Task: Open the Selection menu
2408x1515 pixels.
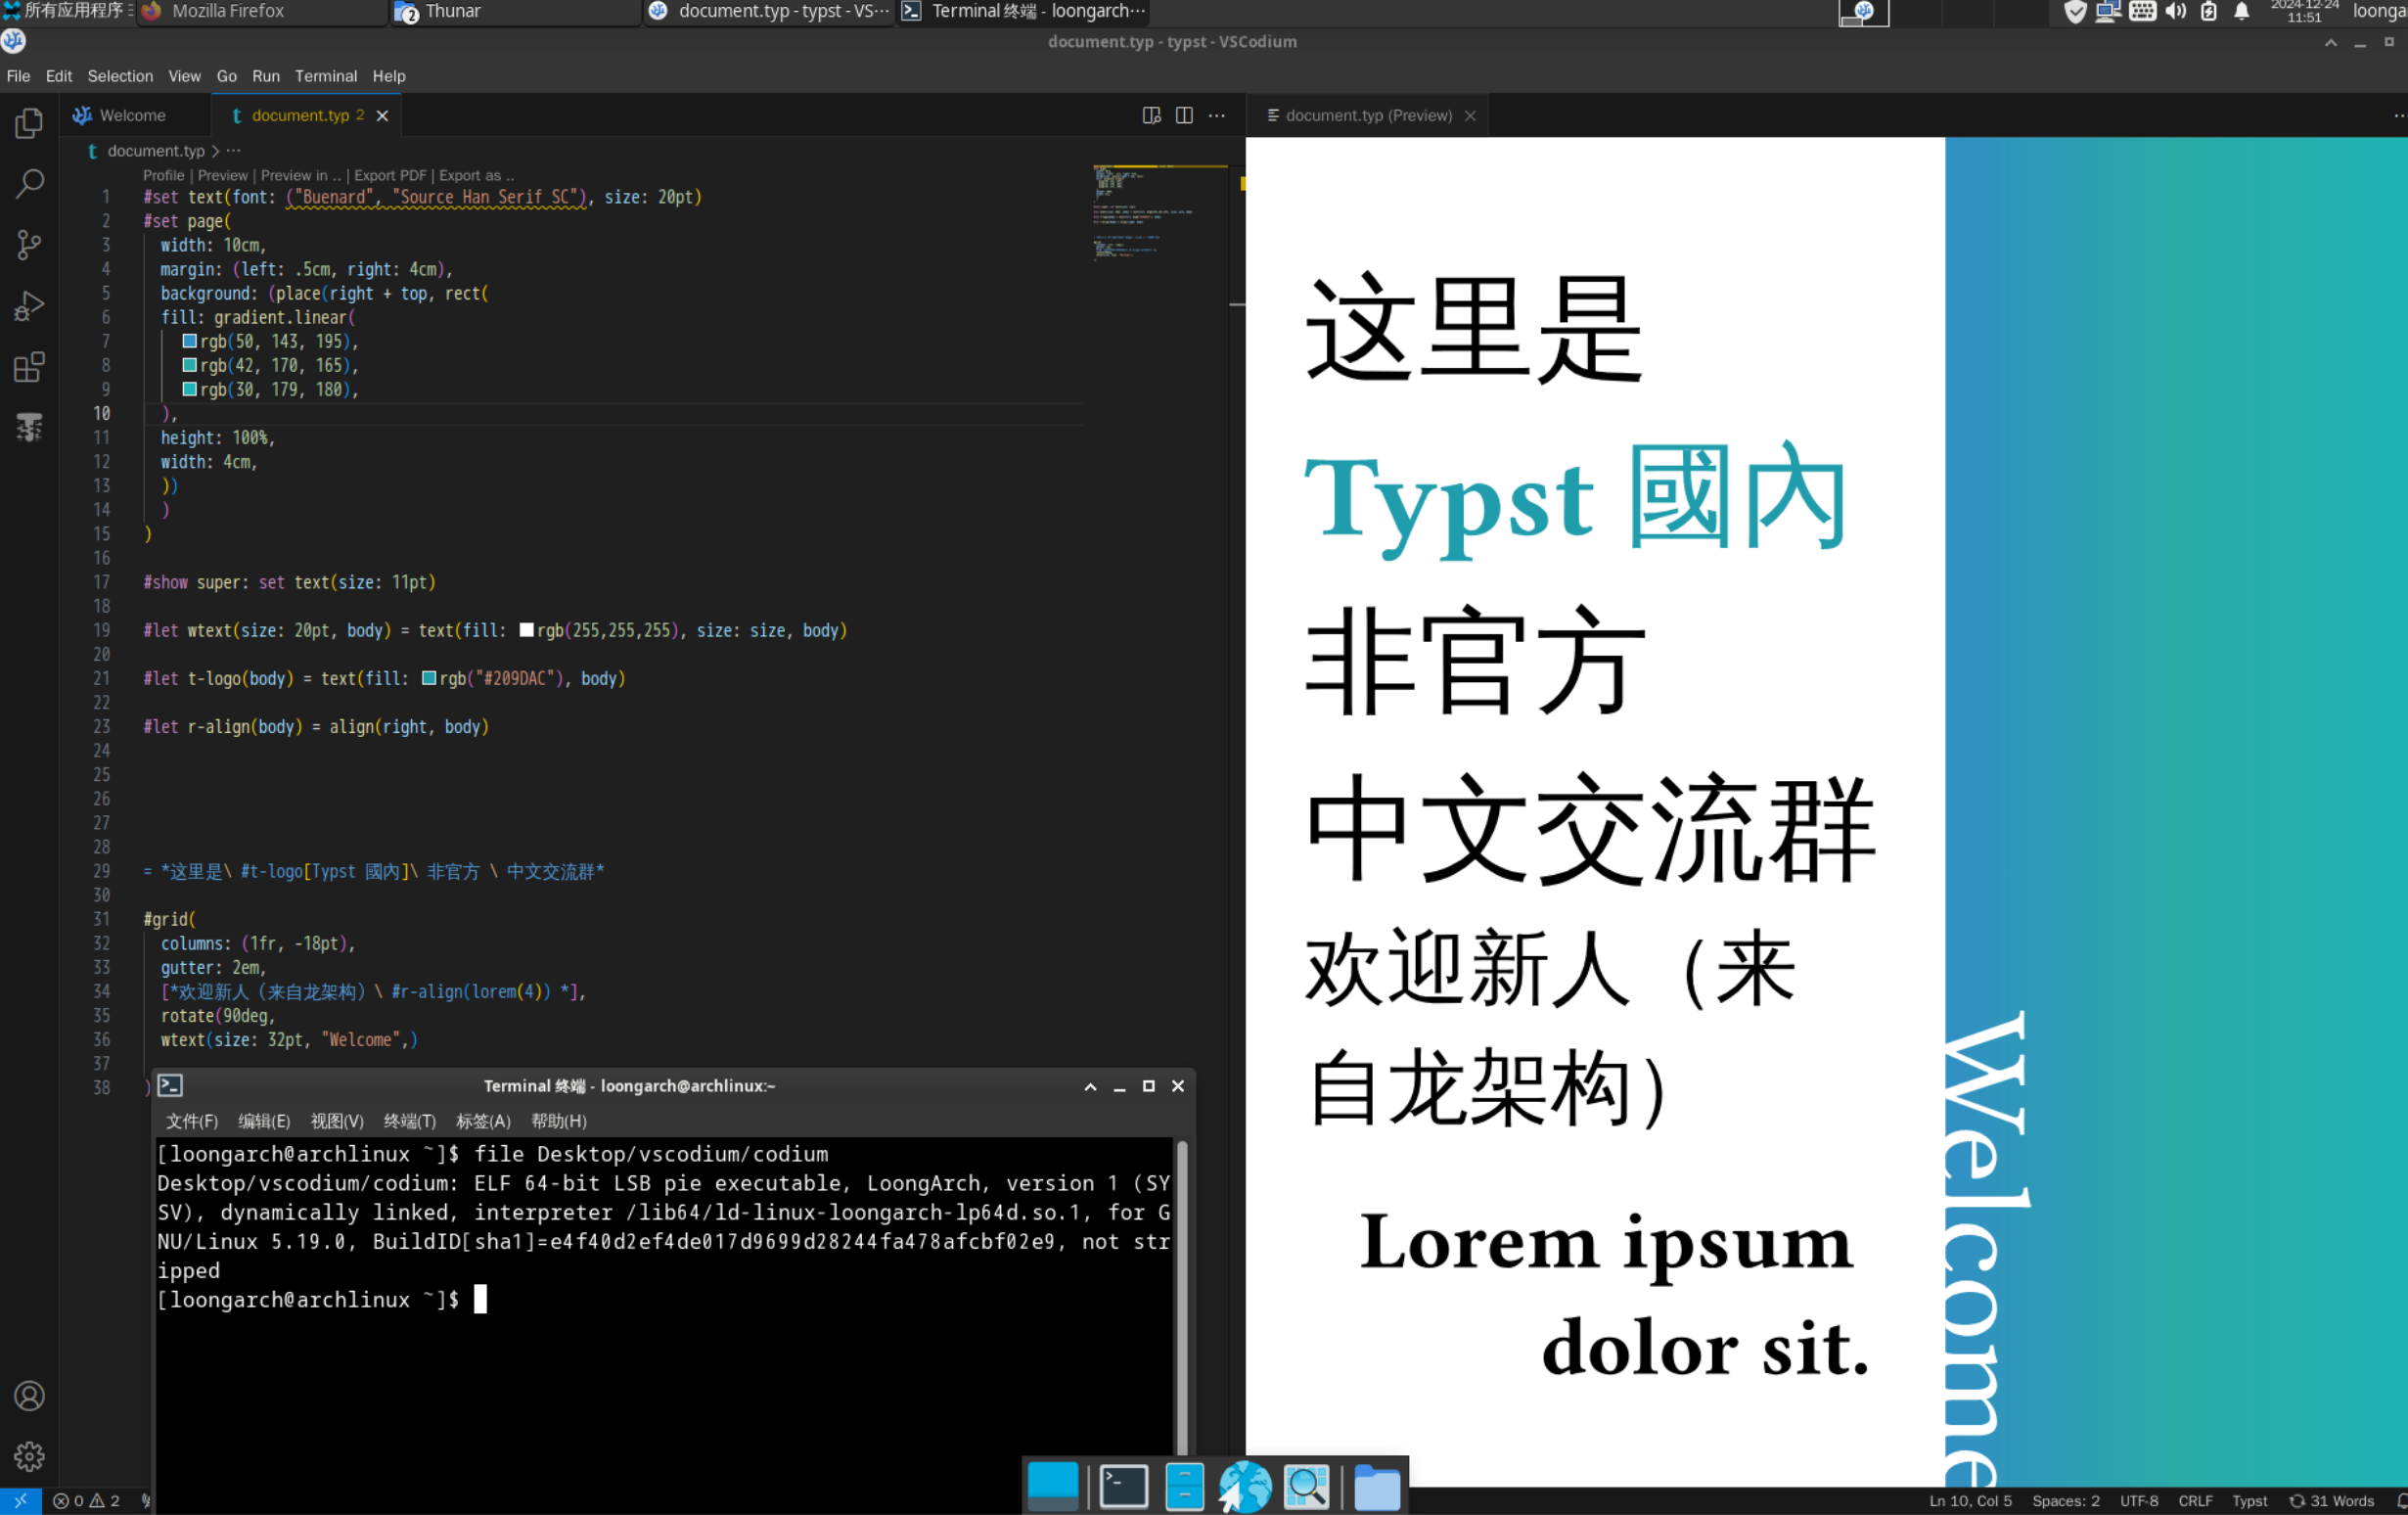Action: tap(120, 76)
